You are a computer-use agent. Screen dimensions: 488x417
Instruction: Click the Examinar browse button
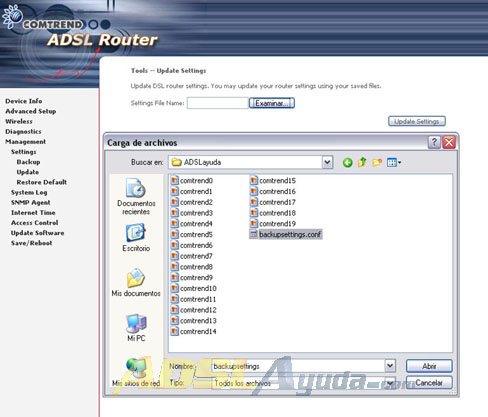[x=272, y=103]
